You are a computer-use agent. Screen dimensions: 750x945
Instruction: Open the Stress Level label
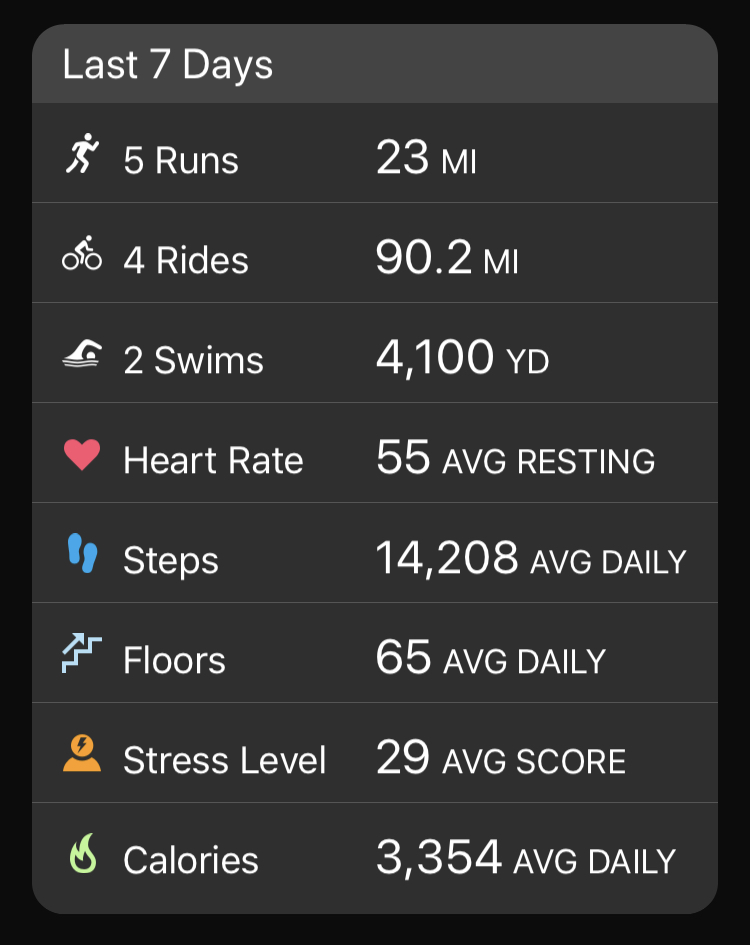225,760
